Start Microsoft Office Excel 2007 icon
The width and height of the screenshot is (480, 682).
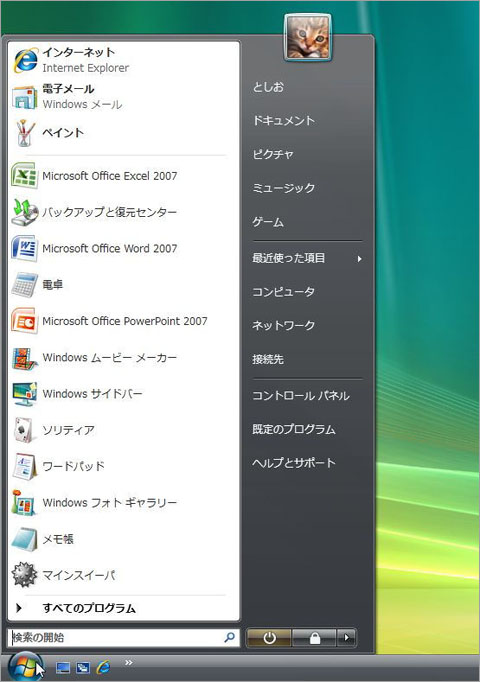tap(25, 176)
